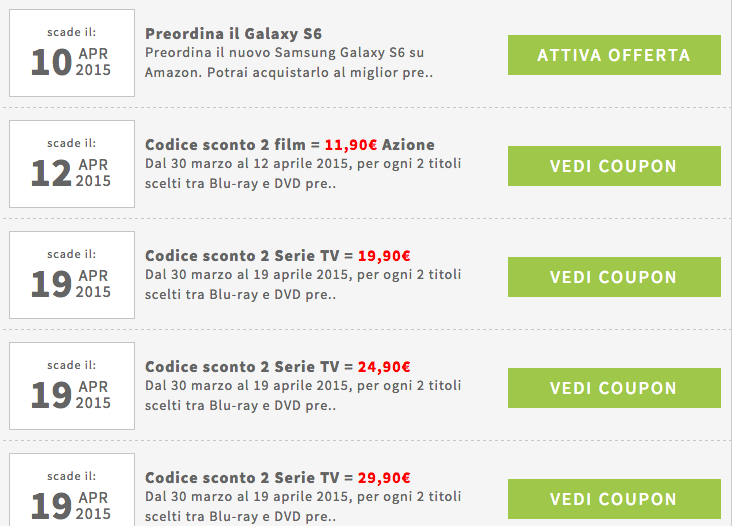Click the 19 APR 2015 box beside 19,90€ offer

pyautogui.click(x=72, y=275)
